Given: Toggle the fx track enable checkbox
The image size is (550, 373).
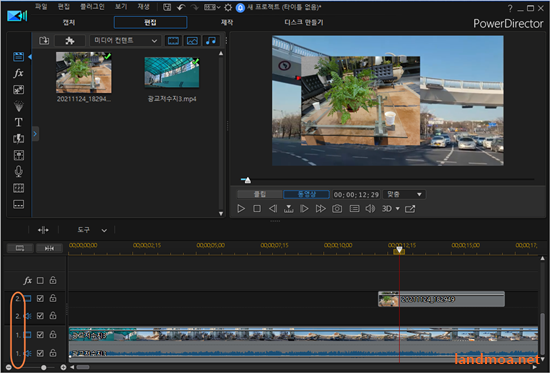Looking at the screenshot, I should tap(40, 280).
